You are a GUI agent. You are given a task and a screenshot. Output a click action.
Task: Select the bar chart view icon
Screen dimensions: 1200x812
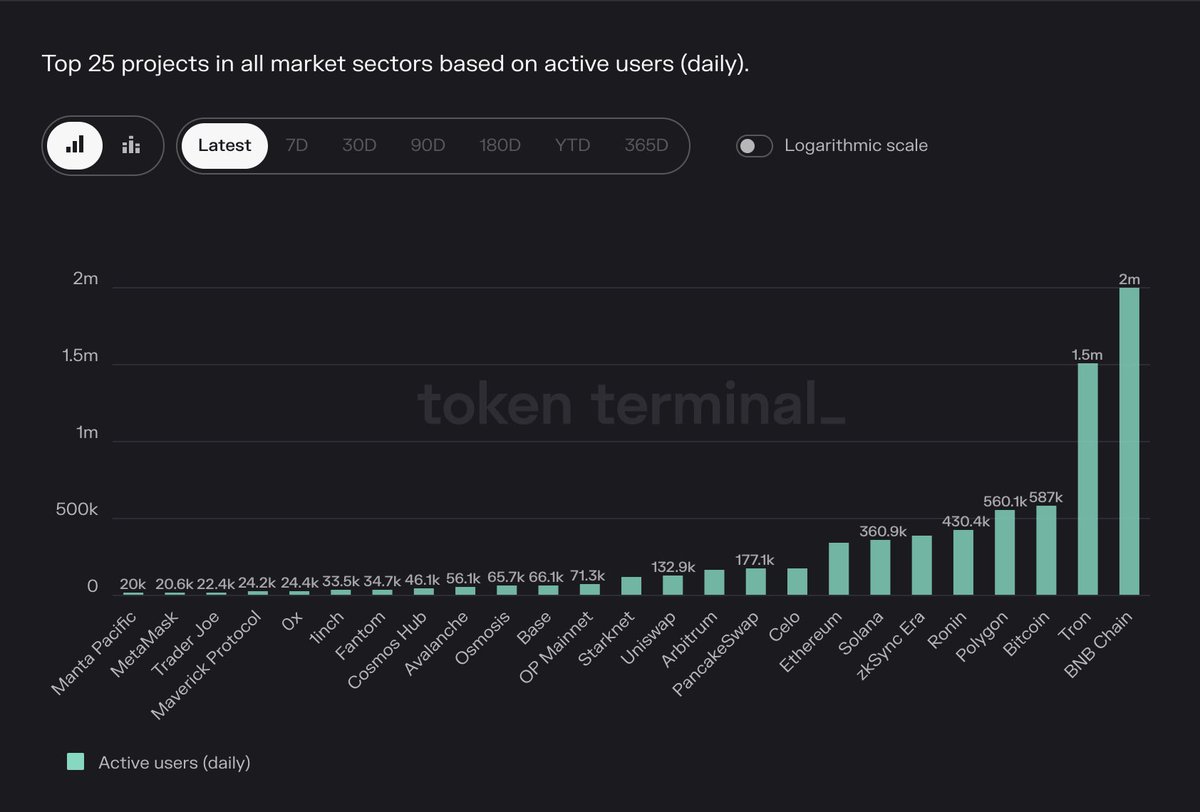coord(75,146)
